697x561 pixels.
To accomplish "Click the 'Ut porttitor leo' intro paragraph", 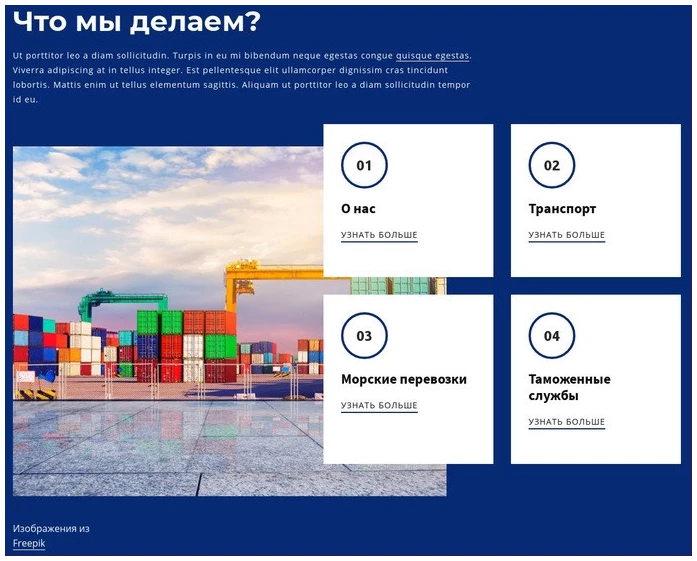I will (x=242, y=77).
